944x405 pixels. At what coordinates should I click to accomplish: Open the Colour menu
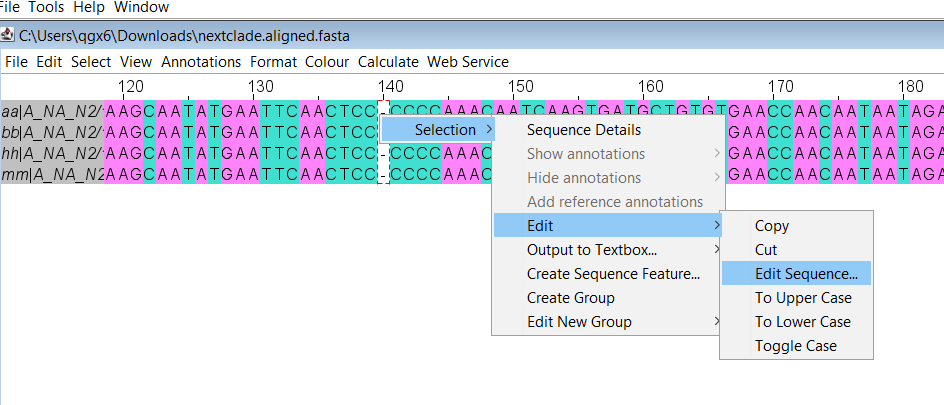click(x=327, y=62)
